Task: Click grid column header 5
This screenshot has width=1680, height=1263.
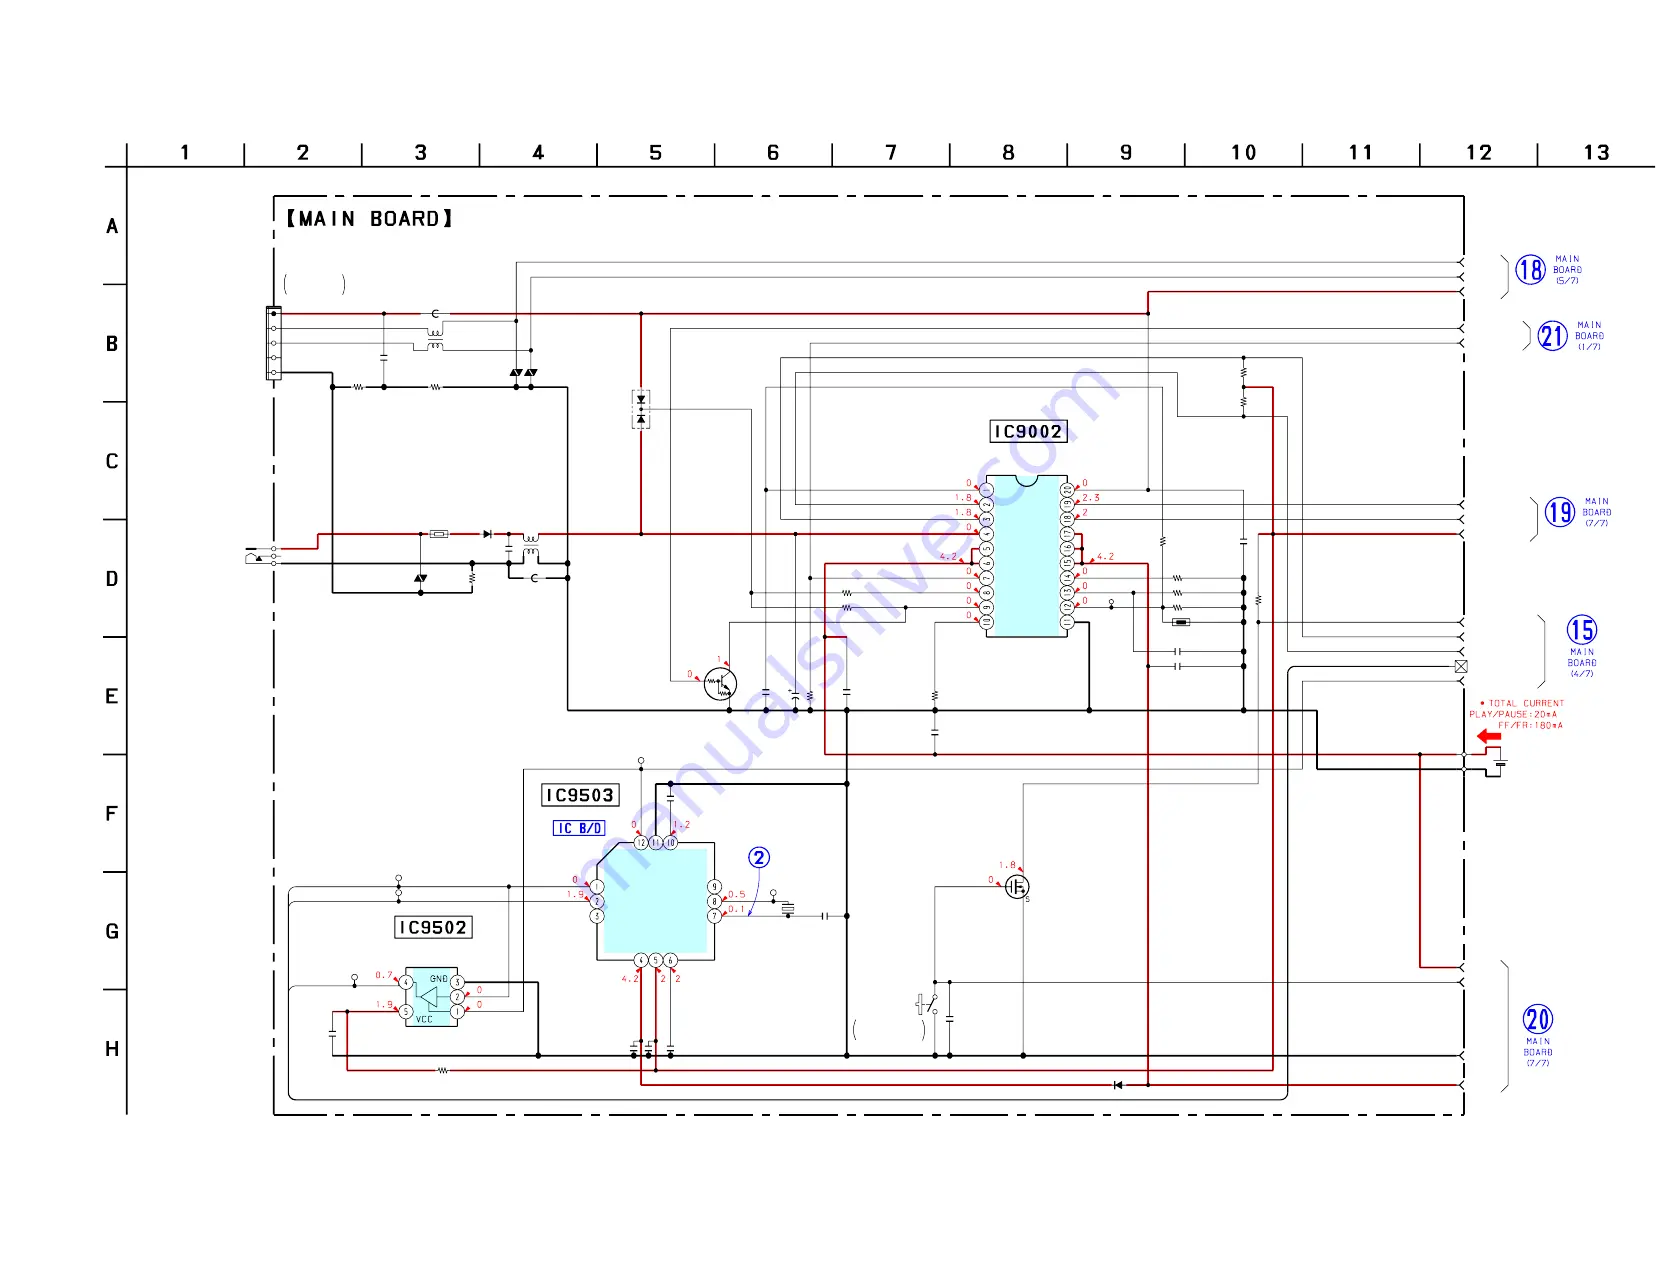Action: coord(656,153)
